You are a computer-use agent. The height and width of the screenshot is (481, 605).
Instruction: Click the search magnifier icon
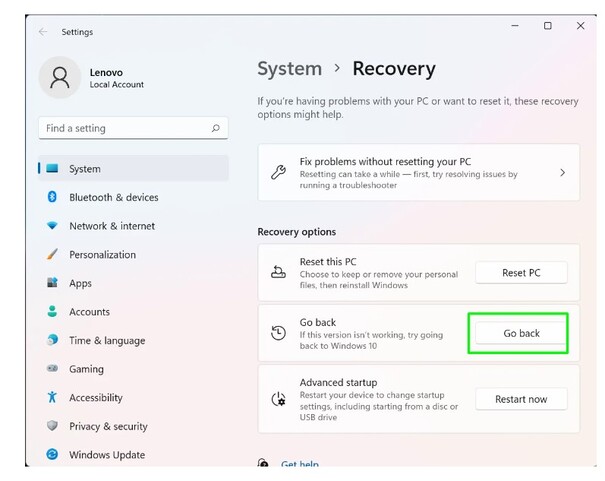[215, 128]
